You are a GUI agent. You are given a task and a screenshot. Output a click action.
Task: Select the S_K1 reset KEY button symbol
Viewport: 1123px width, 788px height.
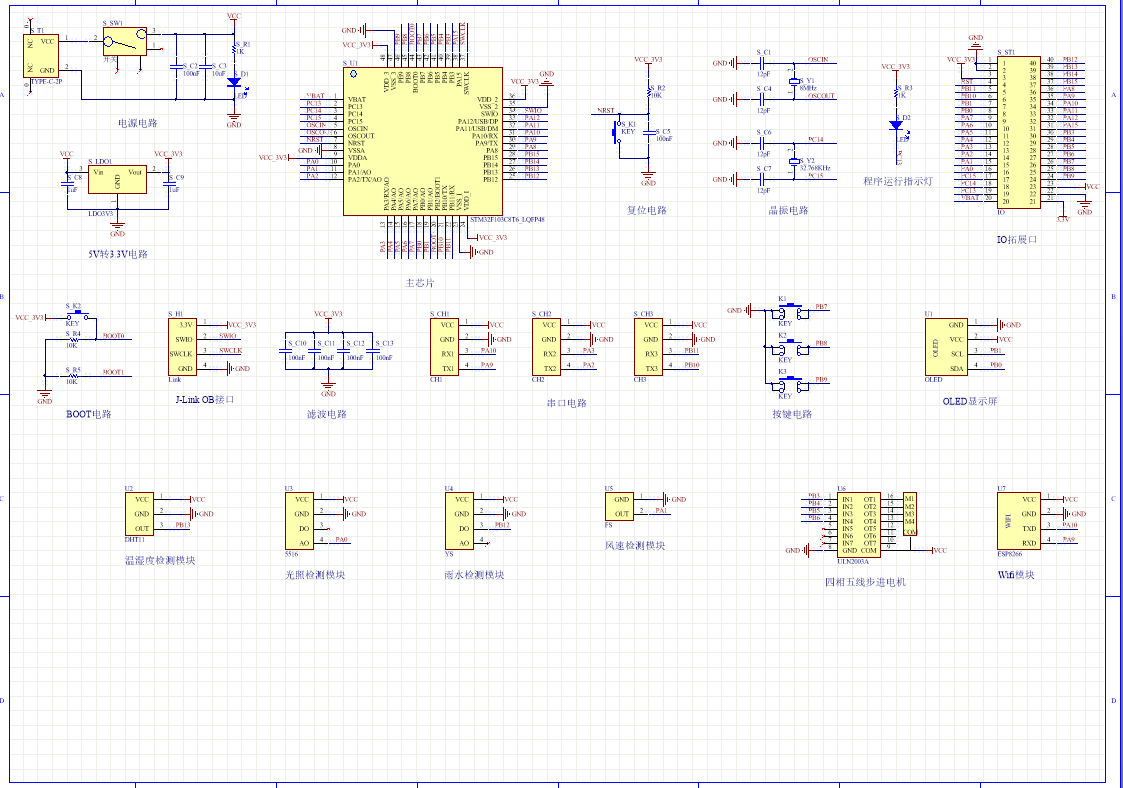click(618, 131)
